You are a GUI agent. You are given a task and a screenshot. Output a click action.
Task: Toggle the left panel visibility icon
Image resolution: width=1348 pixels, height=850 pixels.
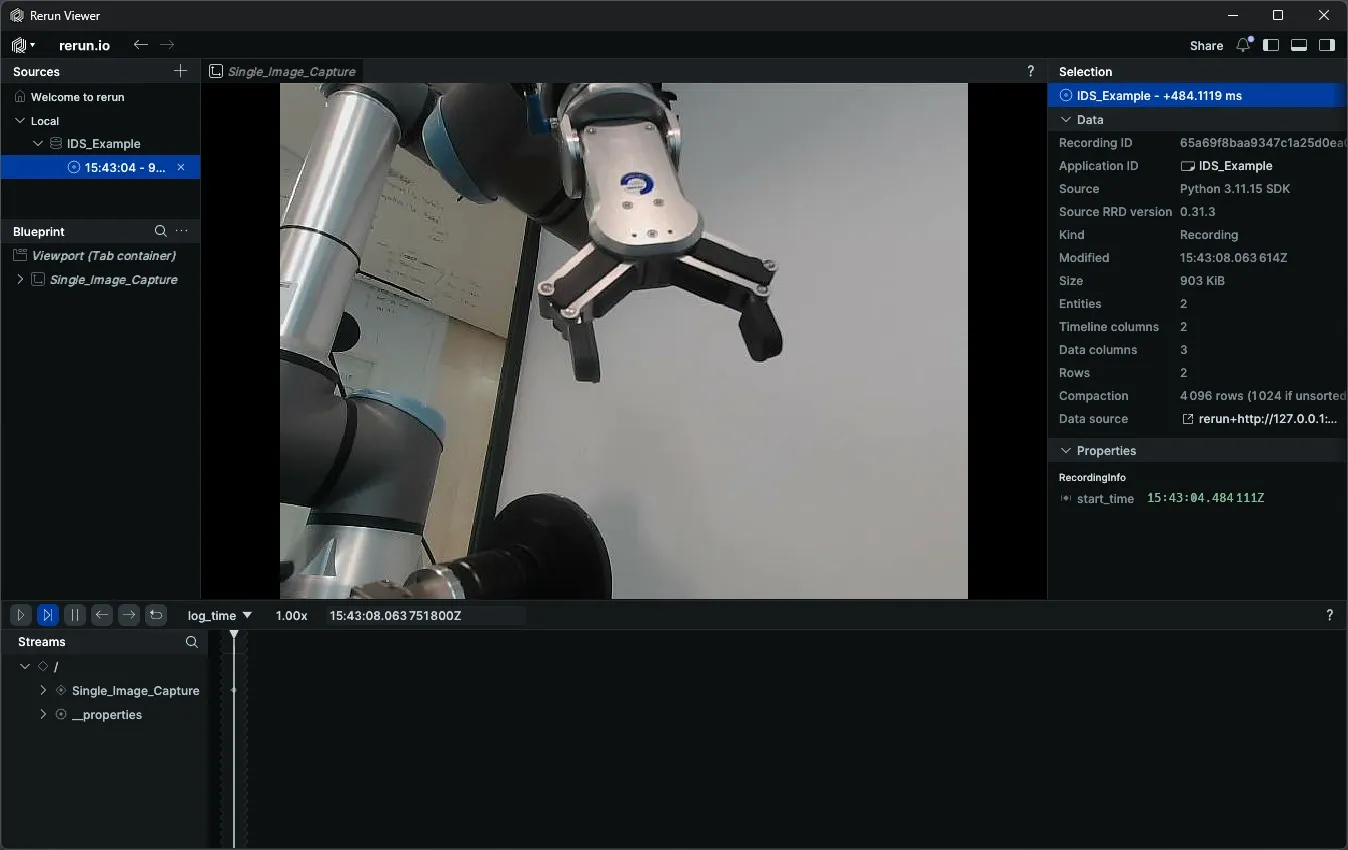1271,45
